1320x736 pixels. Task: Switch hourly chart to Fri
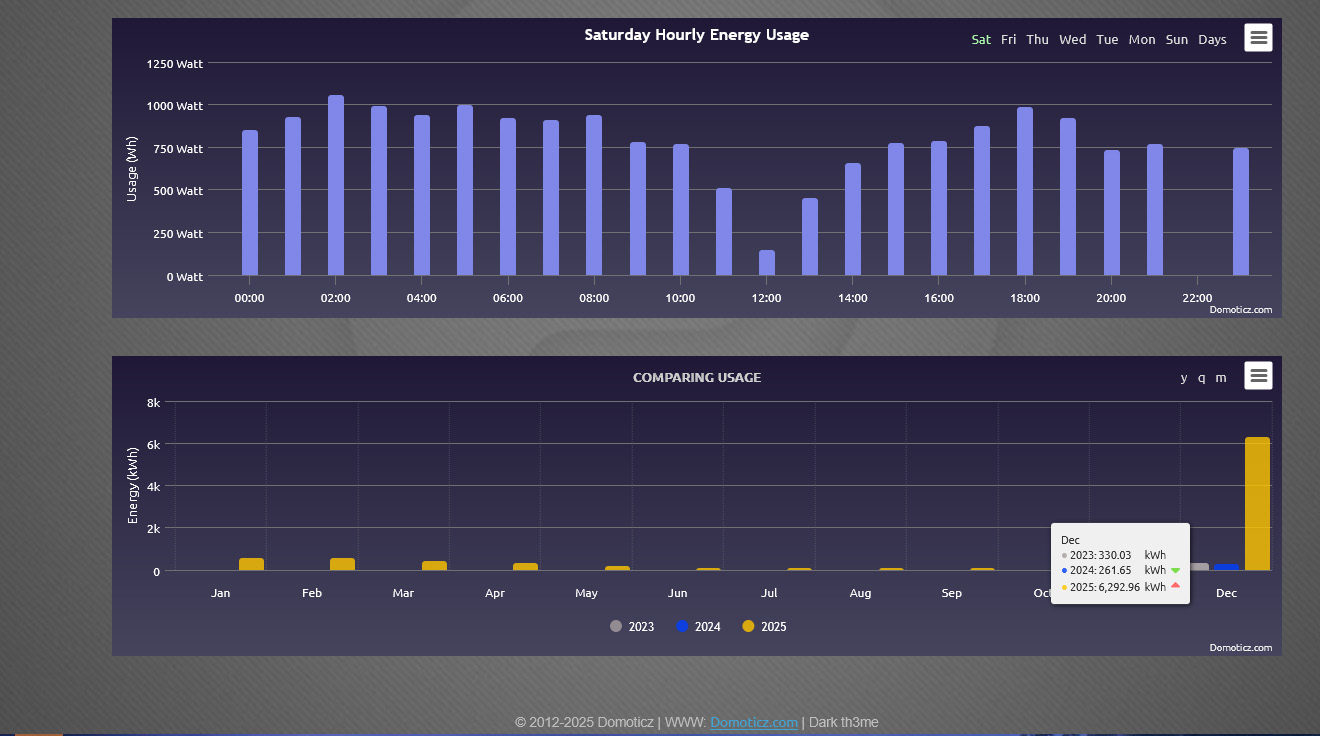[1008, 40]
